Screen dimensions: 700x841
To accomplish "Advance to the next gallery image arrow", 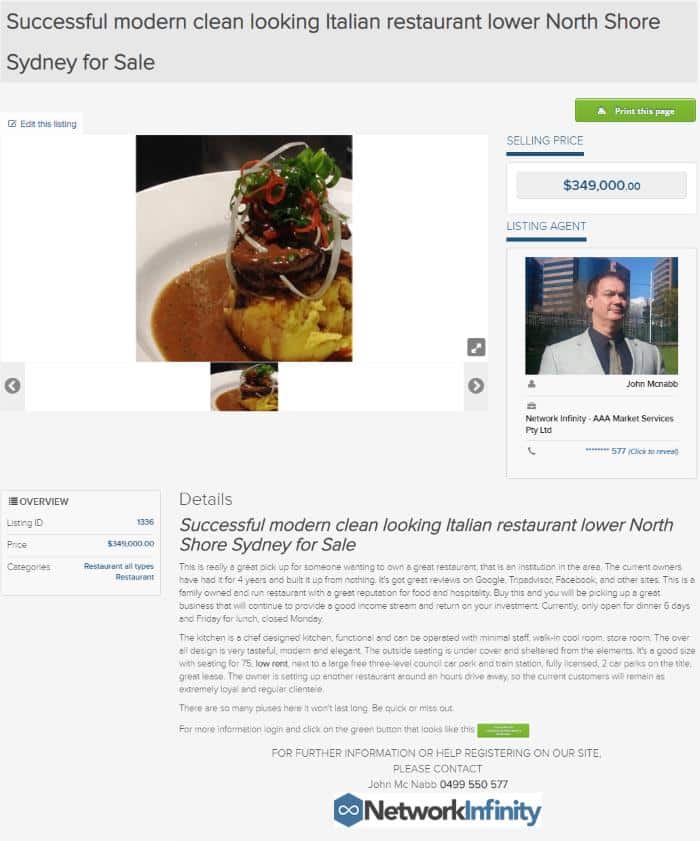I will (x=476, y=386).
